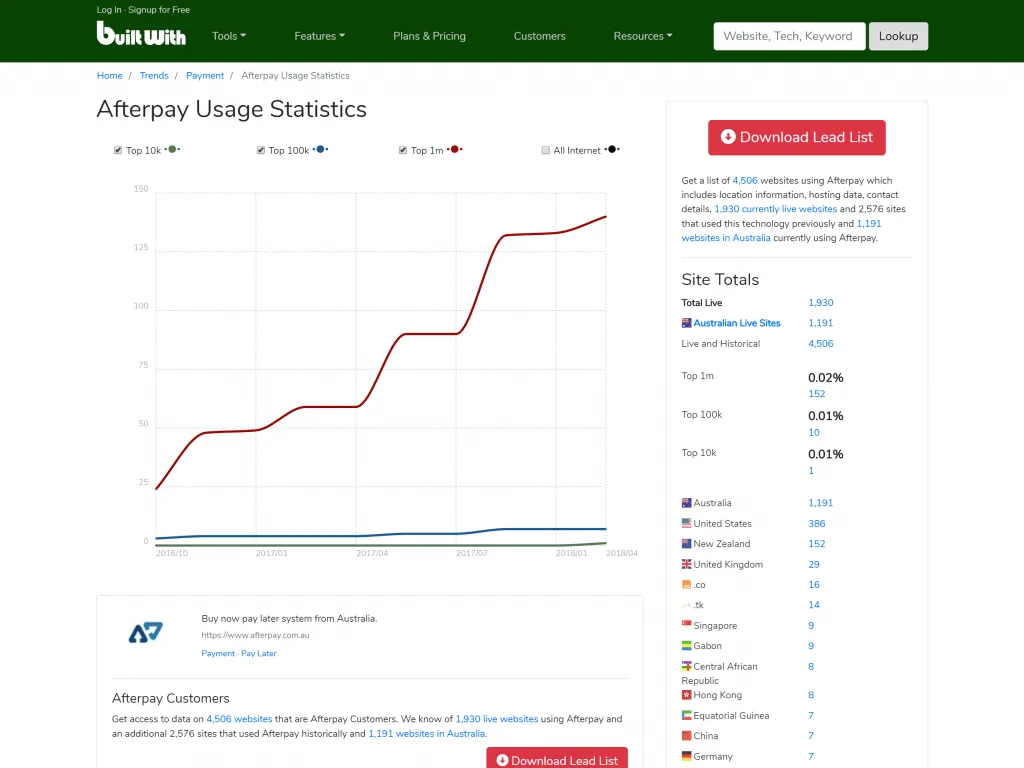Screen dimensions: 1024x768
Task: Expand the Resources dropdown
Action: click(642, 36)
